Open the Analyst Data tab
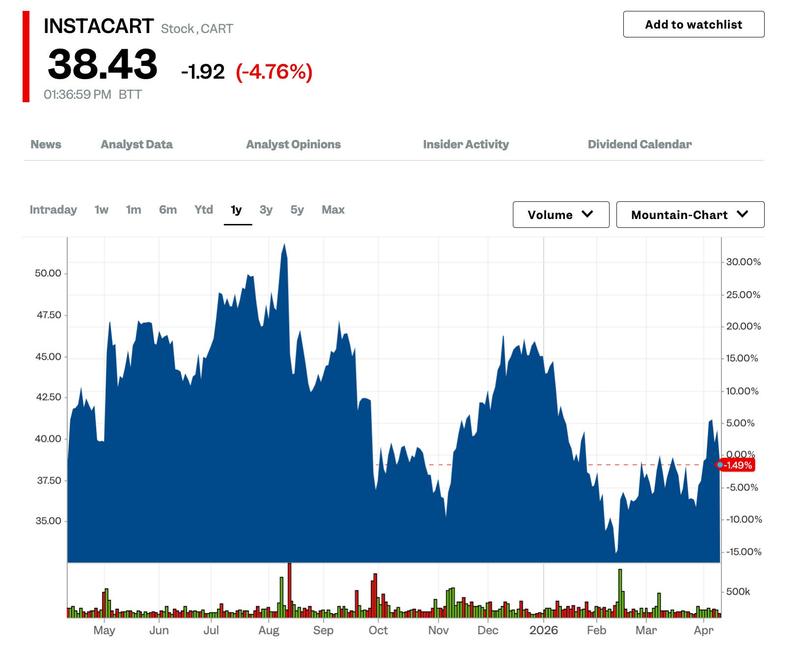The height and width of the screenshot is (654, 800). point(137,144)
